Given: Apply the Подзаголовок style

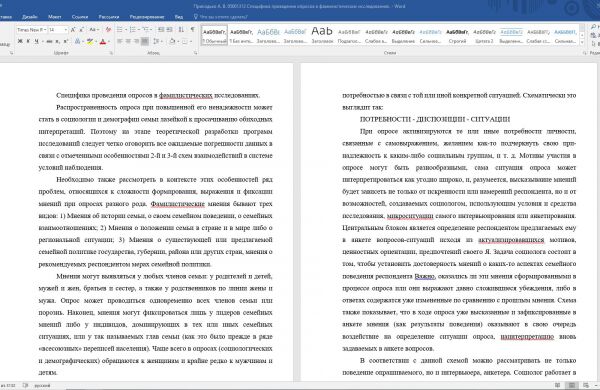Looking at the screenshot, I should click(349, 35).
